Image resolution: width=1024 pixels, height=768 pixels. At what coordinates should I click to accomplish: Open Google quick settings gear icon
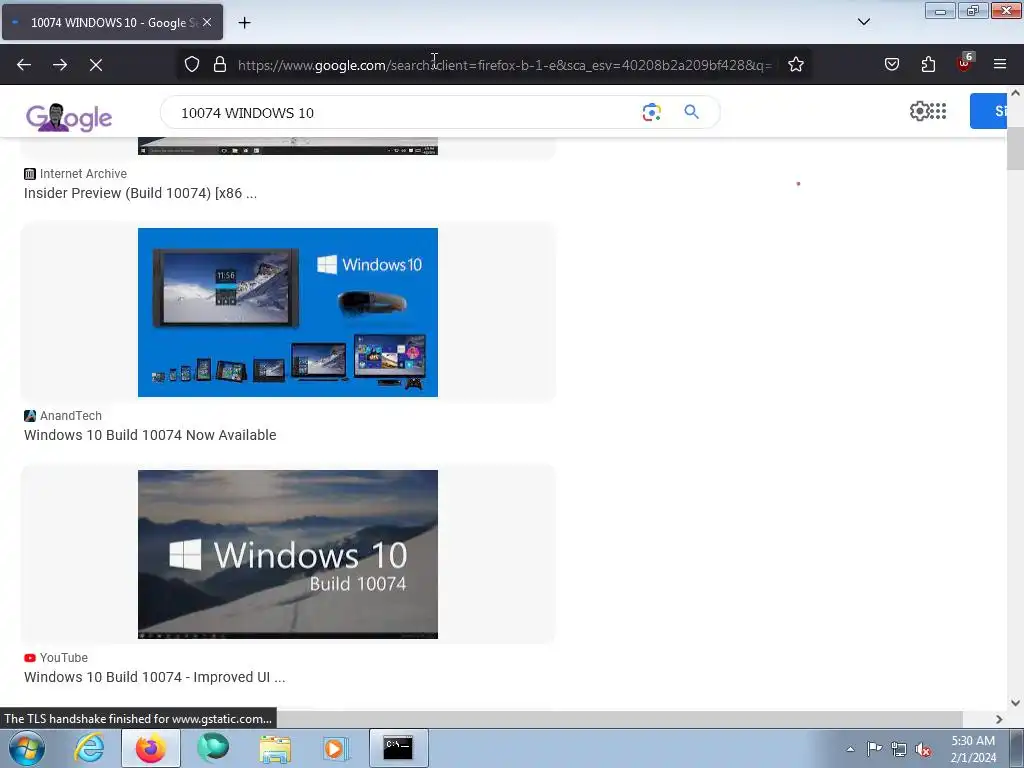pyautogui.click(x=919, y=111)
